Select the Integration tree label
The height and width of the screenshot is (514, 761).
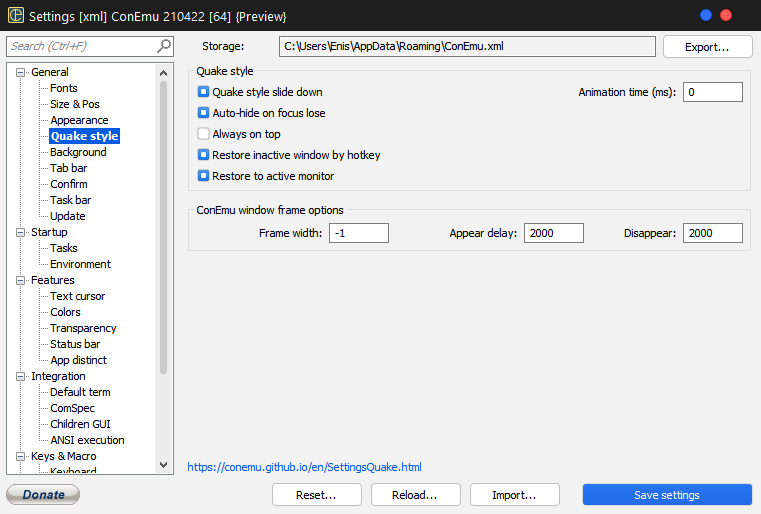tap(58, 376)
